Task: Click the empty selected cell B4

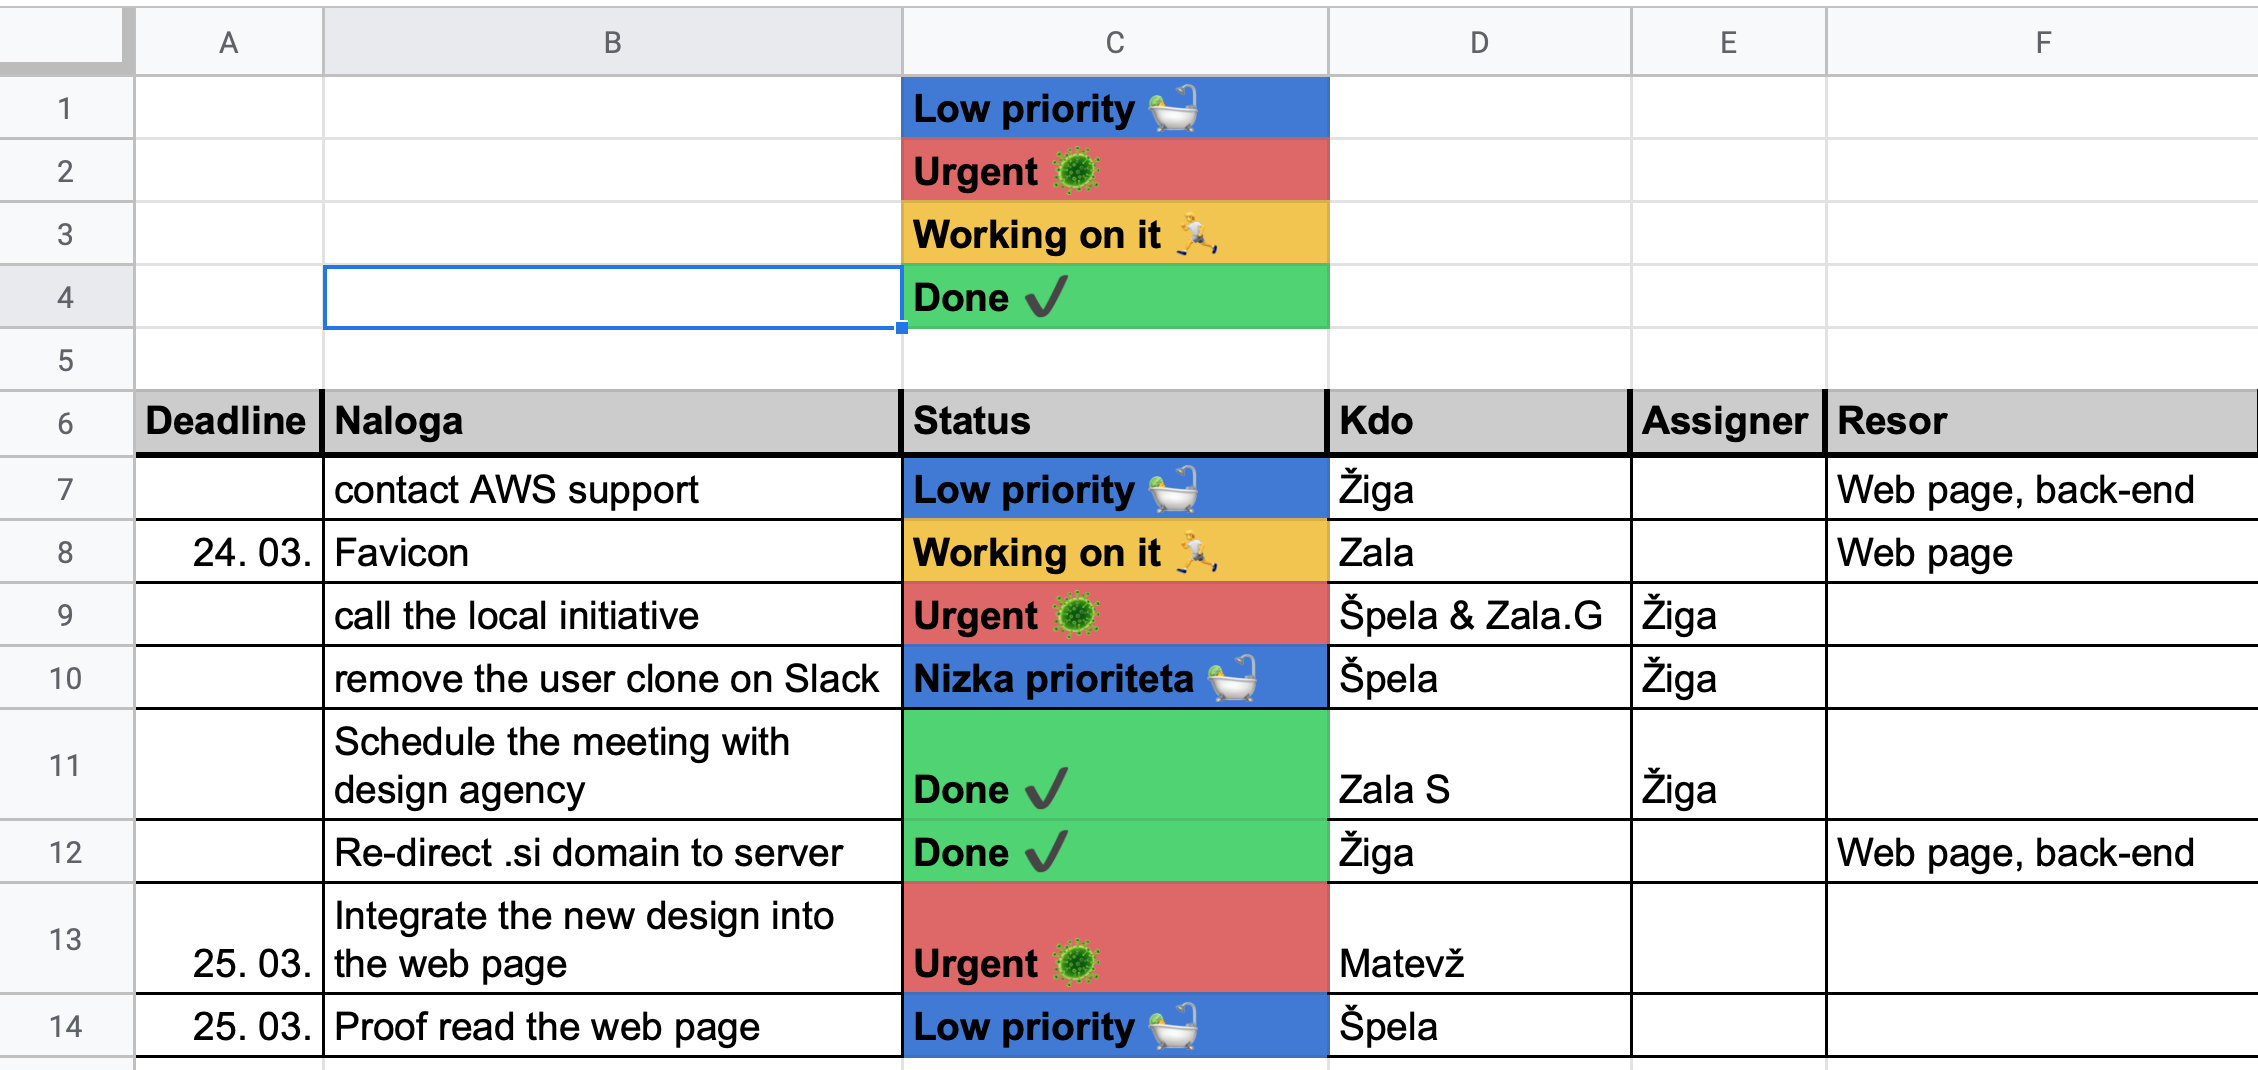Action: click(x=612, y=297)
